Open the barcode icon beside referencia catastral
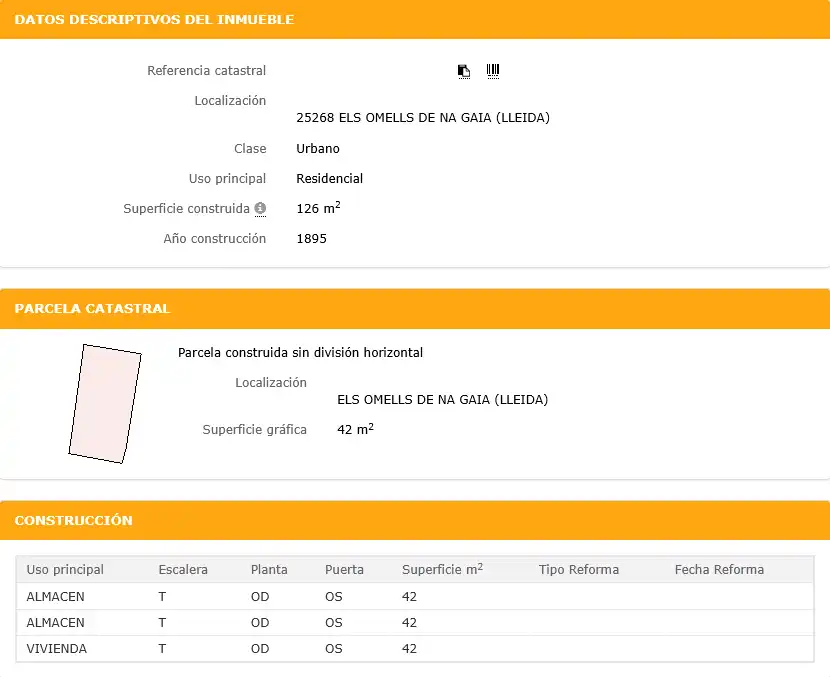 [493, 71]
